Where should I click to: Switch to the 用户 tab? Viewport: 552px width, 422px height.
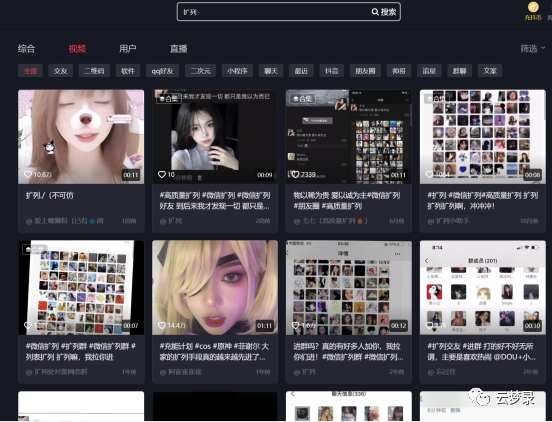pos(127,49)
